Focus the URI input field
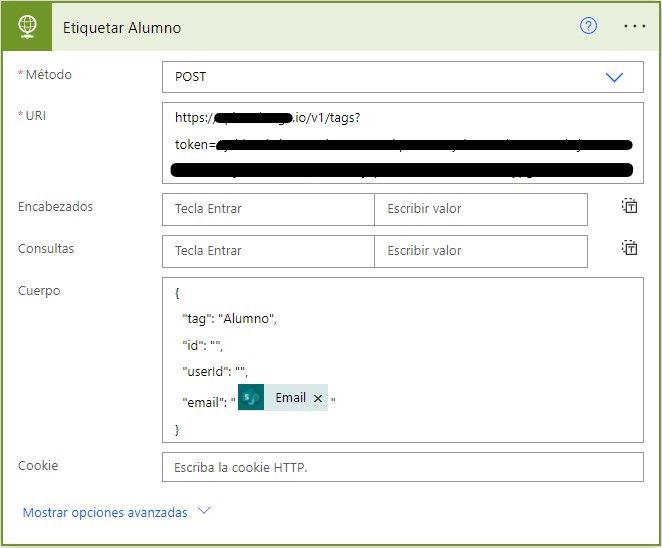The image size is (662, 548). pos(403,143)
